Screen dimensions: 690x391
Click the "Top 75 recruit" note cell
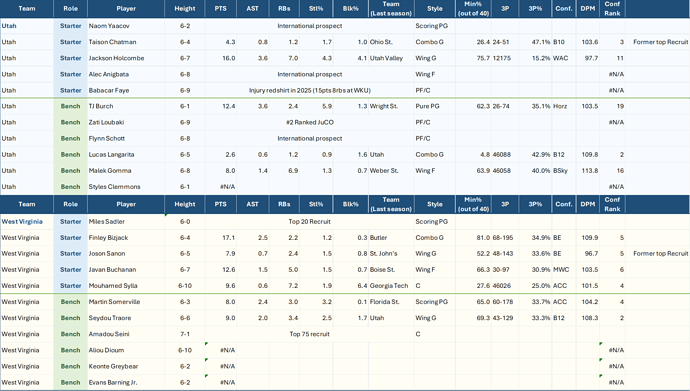(x=309, y=334)
